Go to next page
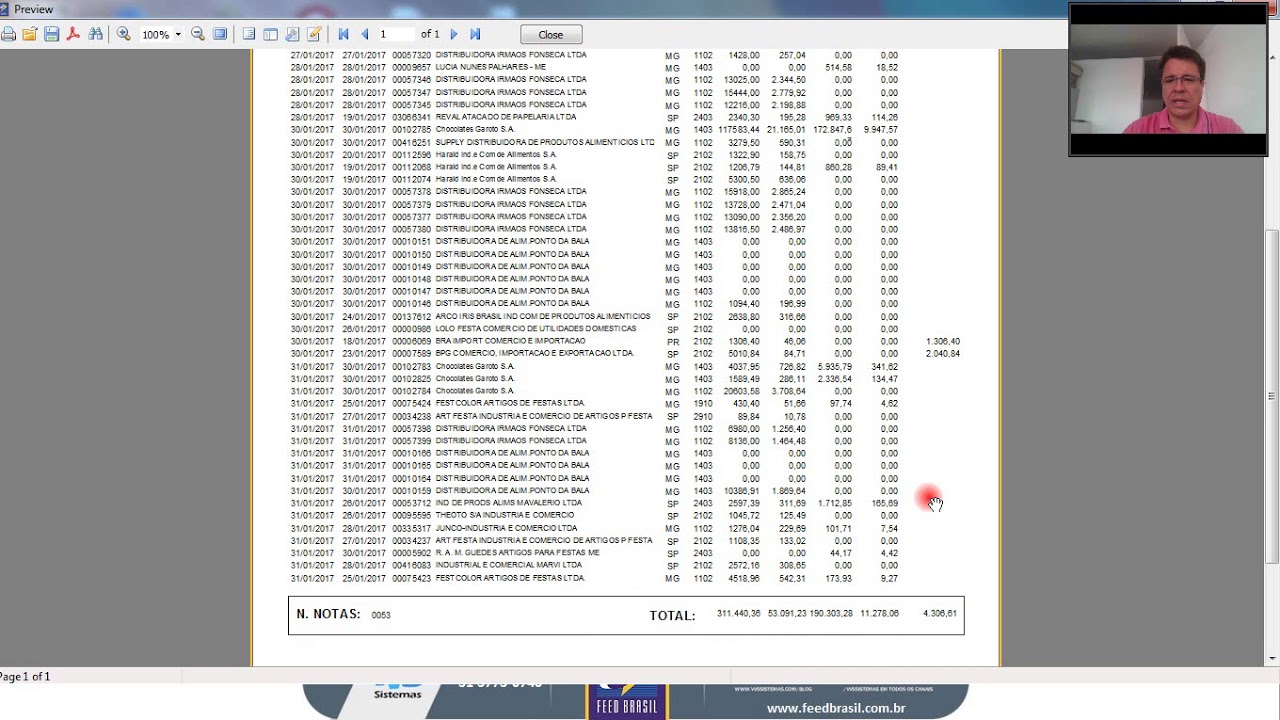Image resolution: width=1280 pixels, height=720 pixels. click(x=454, y=34)
